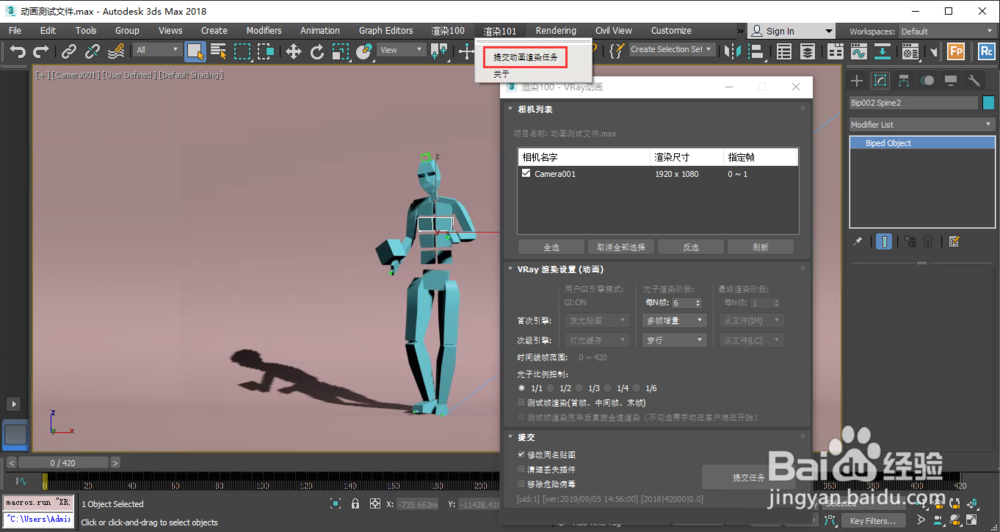The width and height of the screenshot is (1000, 532).
Task: Select the Rotate tool
Action: pyautogui.click(x=317, y=52)
